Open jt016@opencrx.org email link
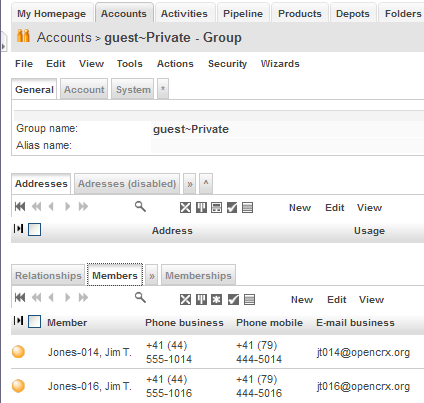Viewport: 424px width, 403px height. pos(363,386)
